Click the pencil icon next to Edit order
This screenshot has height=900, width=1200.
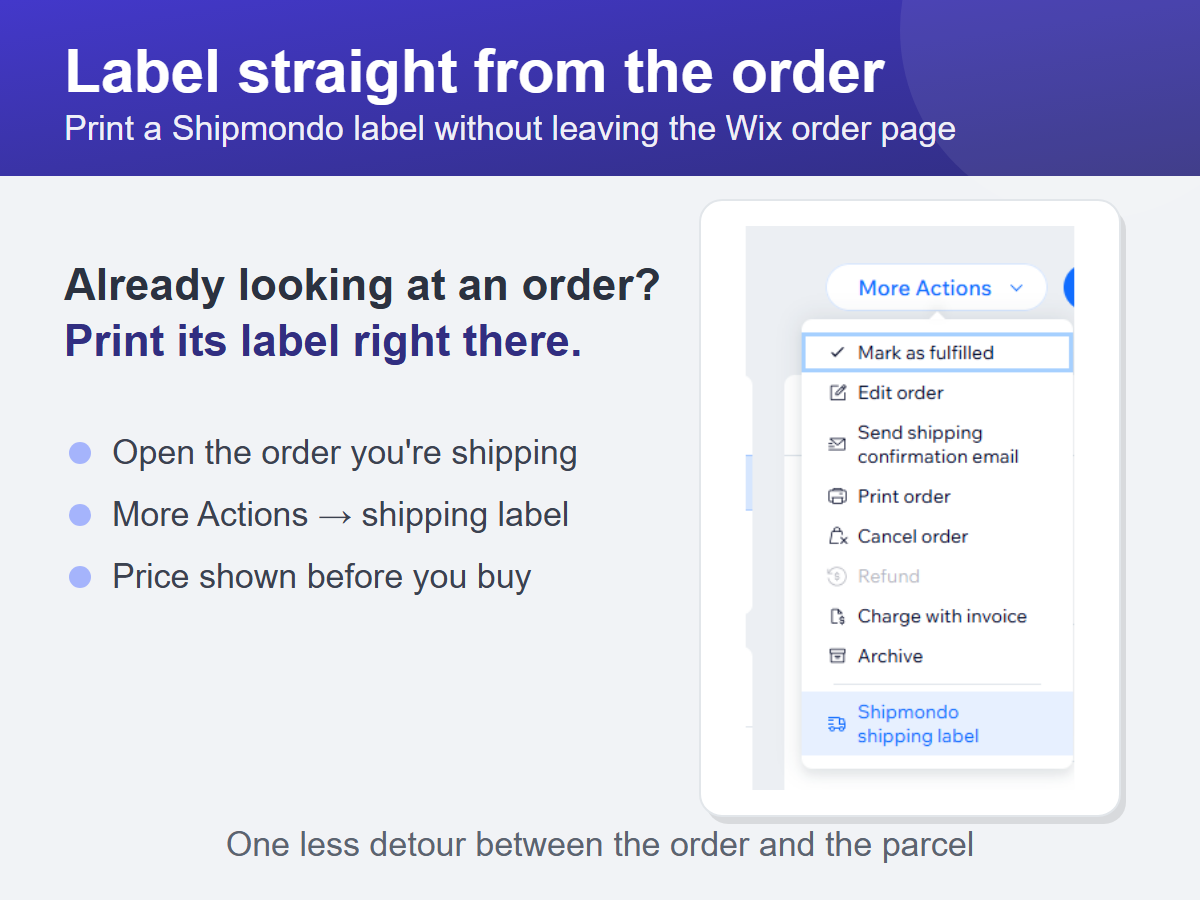pyautogui.click(x=838, y=393)
